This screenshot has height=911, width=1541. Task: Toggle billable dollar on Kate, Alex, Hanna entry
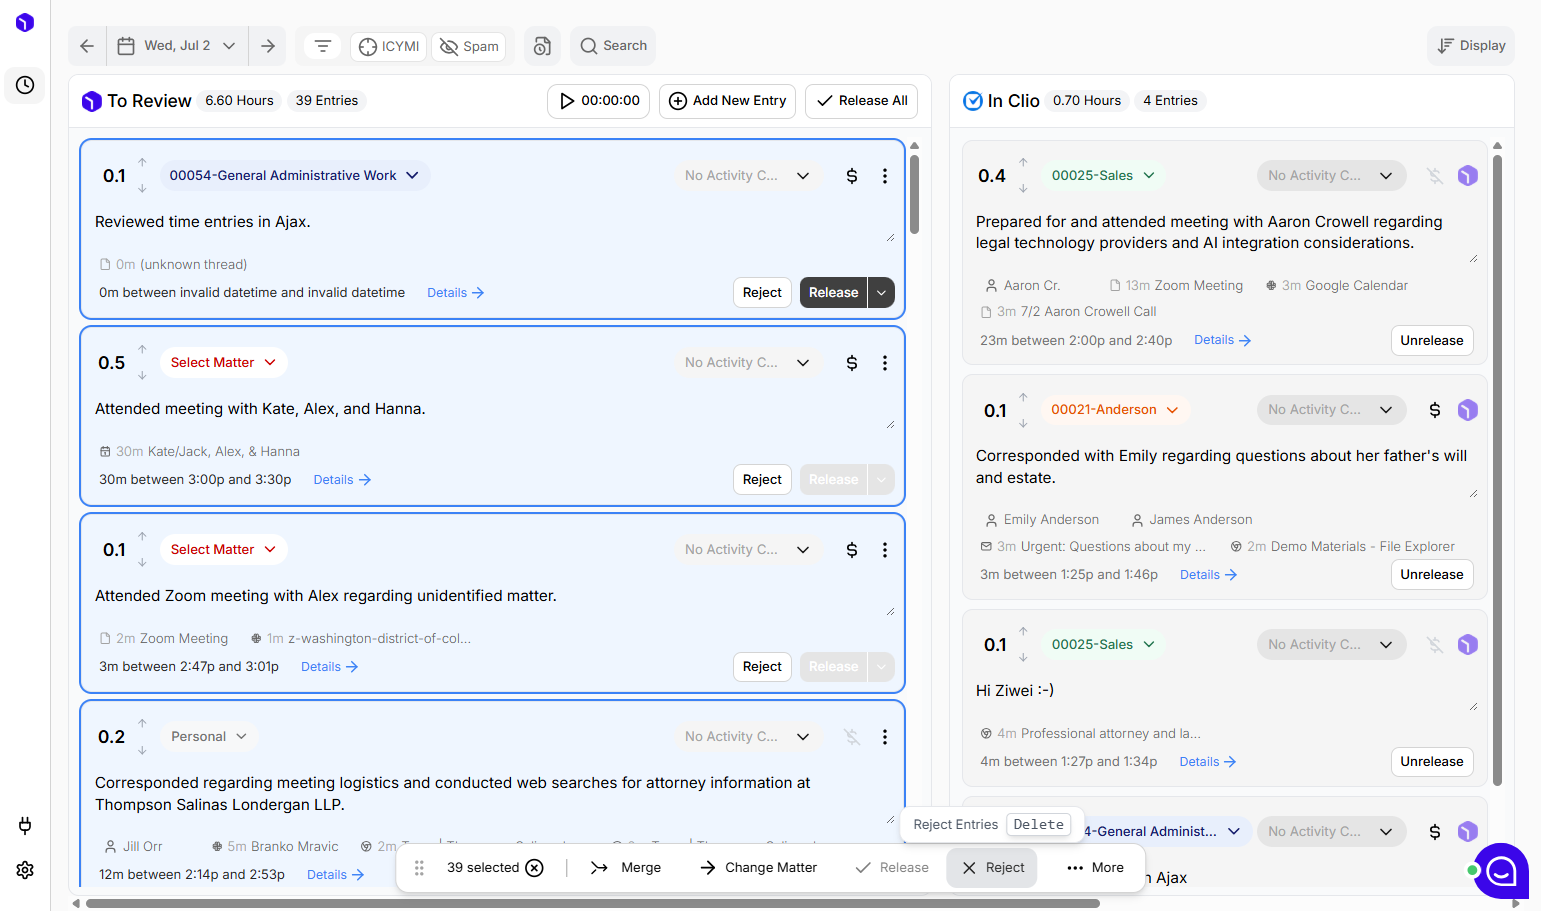click(852, 363)
